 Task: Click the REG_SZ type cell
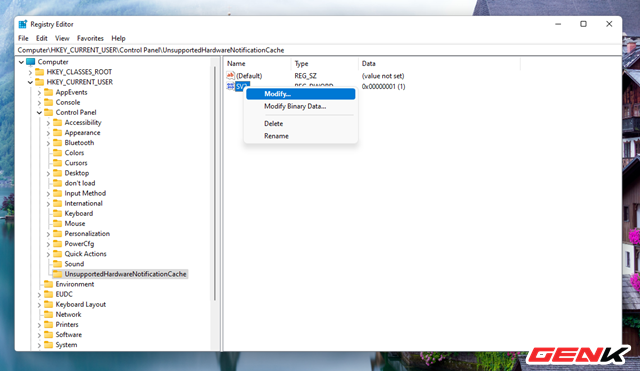(x=305, y=76)
